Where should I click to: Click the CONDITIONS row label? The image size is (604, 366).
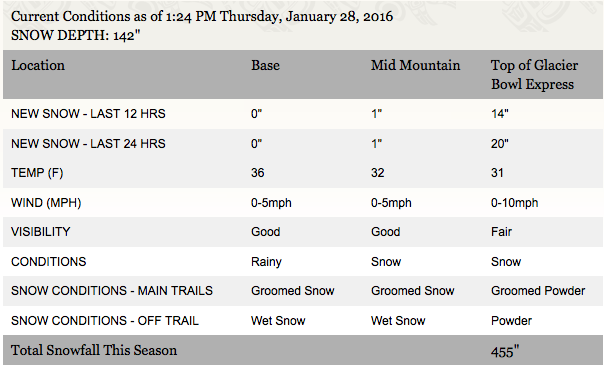[x=49, y=262]
